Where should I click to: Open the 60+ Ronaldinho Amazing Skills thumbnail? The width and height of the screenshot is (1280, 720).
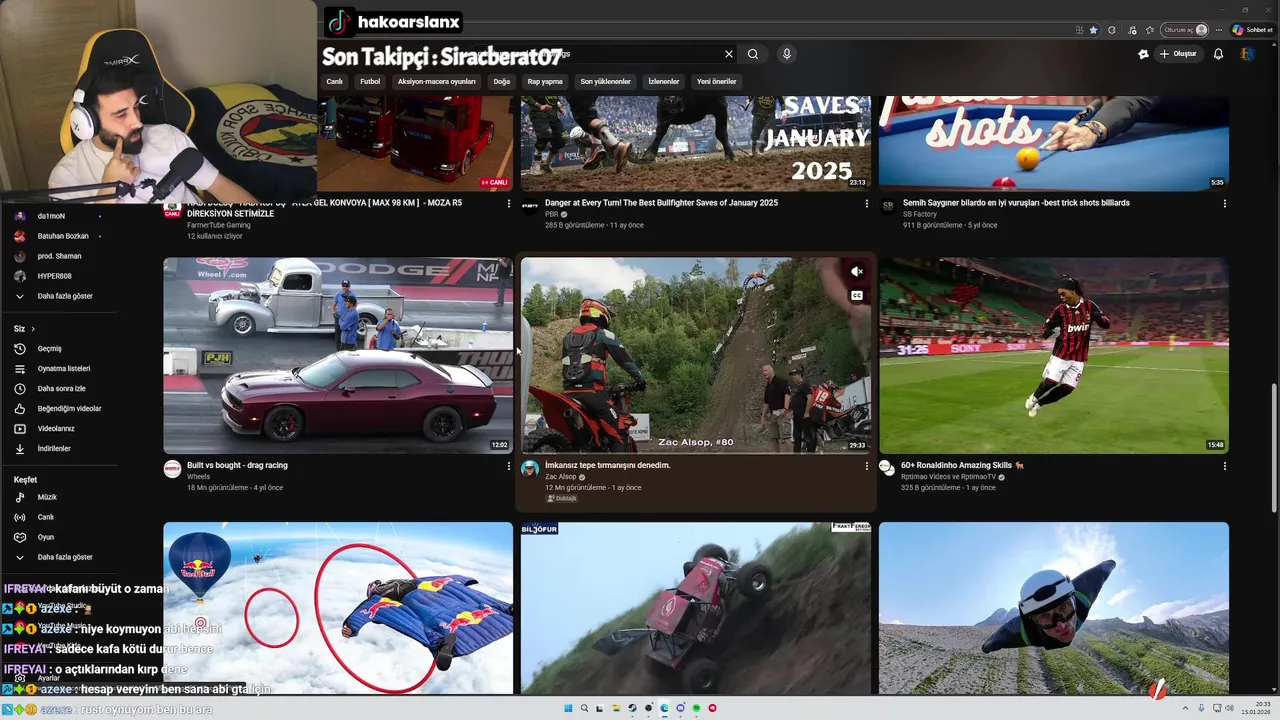click(x=1054, y=356)
